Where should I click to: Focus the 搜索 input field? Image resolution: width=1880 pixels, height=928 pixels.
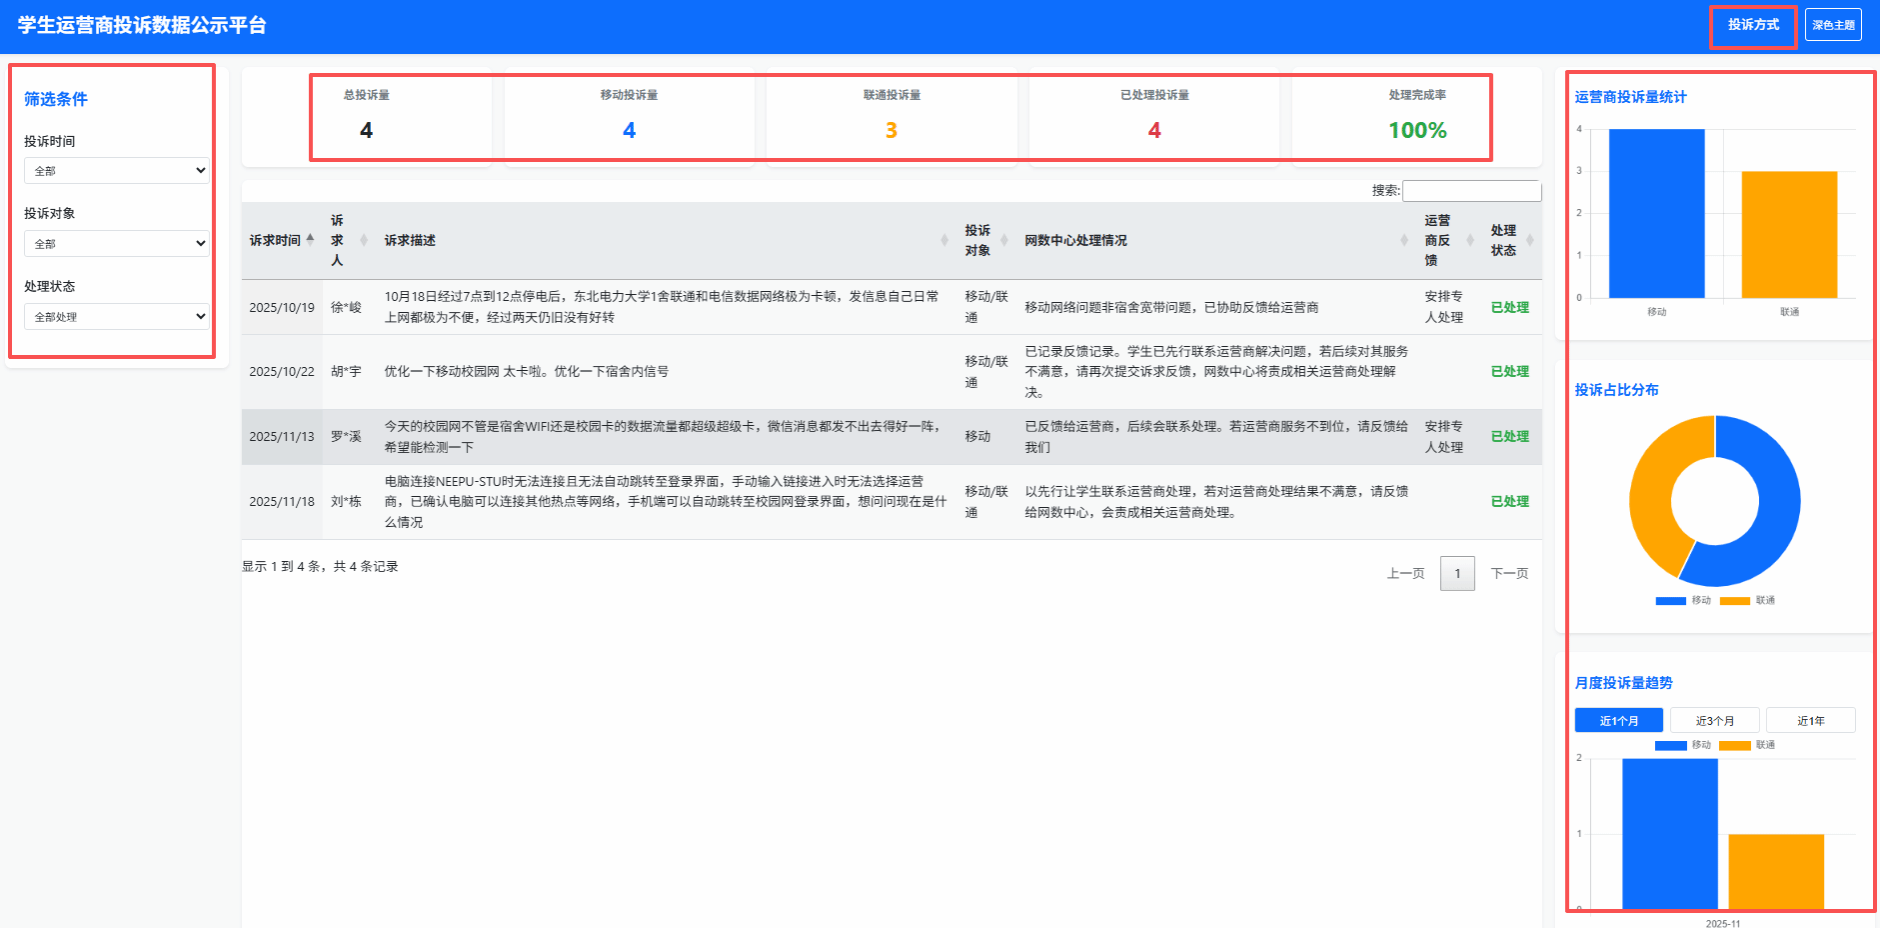(1471, 191)
